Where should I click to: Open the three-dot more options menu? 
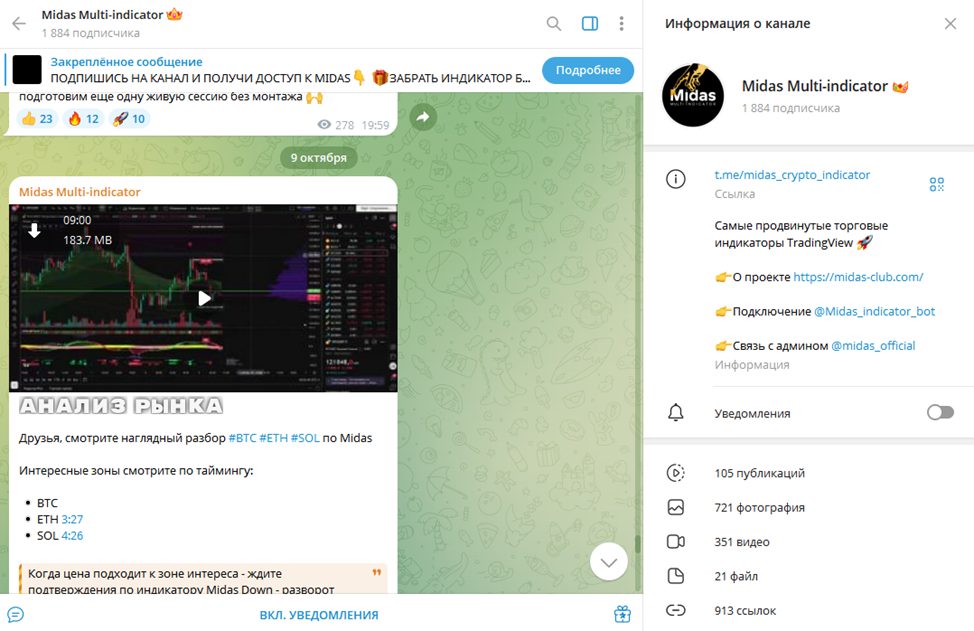[621, 24]
